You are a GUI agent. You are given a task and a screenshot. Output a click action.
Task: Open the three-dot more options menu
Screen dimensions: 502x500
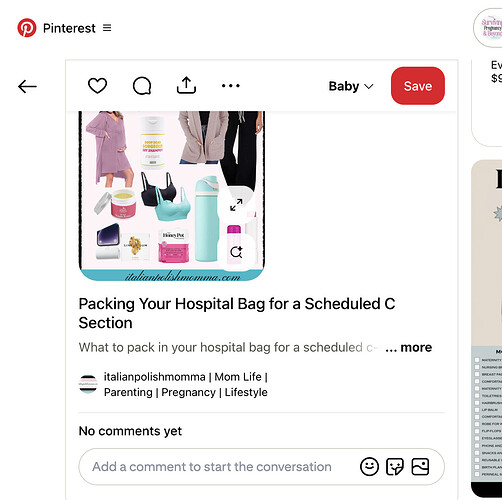tap(231, 86)
